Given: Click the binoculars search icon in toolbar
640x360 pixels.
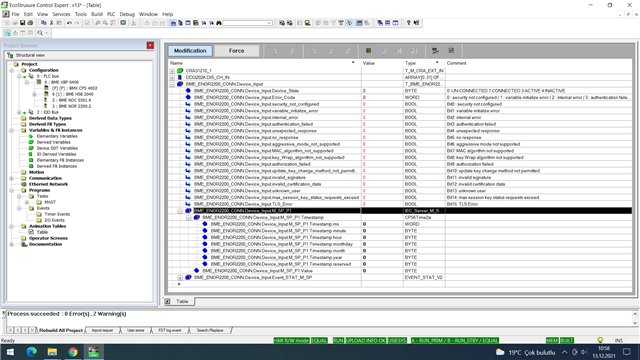Looking at the screenshot, I should [219, 23].
